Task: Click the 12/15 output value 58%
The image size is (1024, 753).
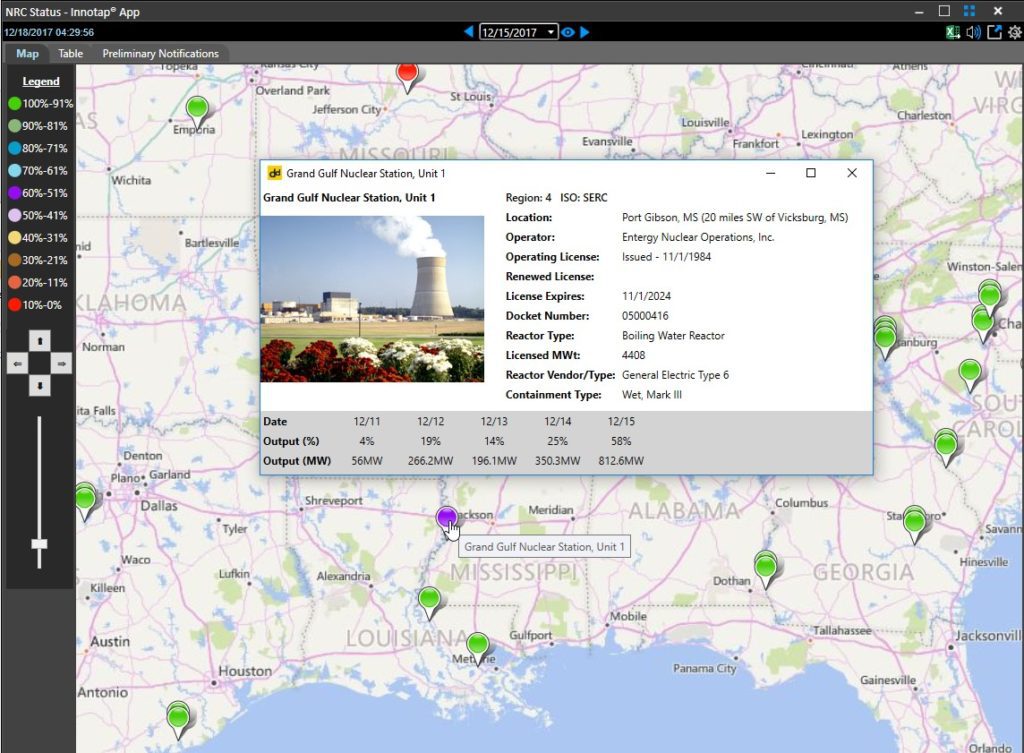Action: pos(620,441)
